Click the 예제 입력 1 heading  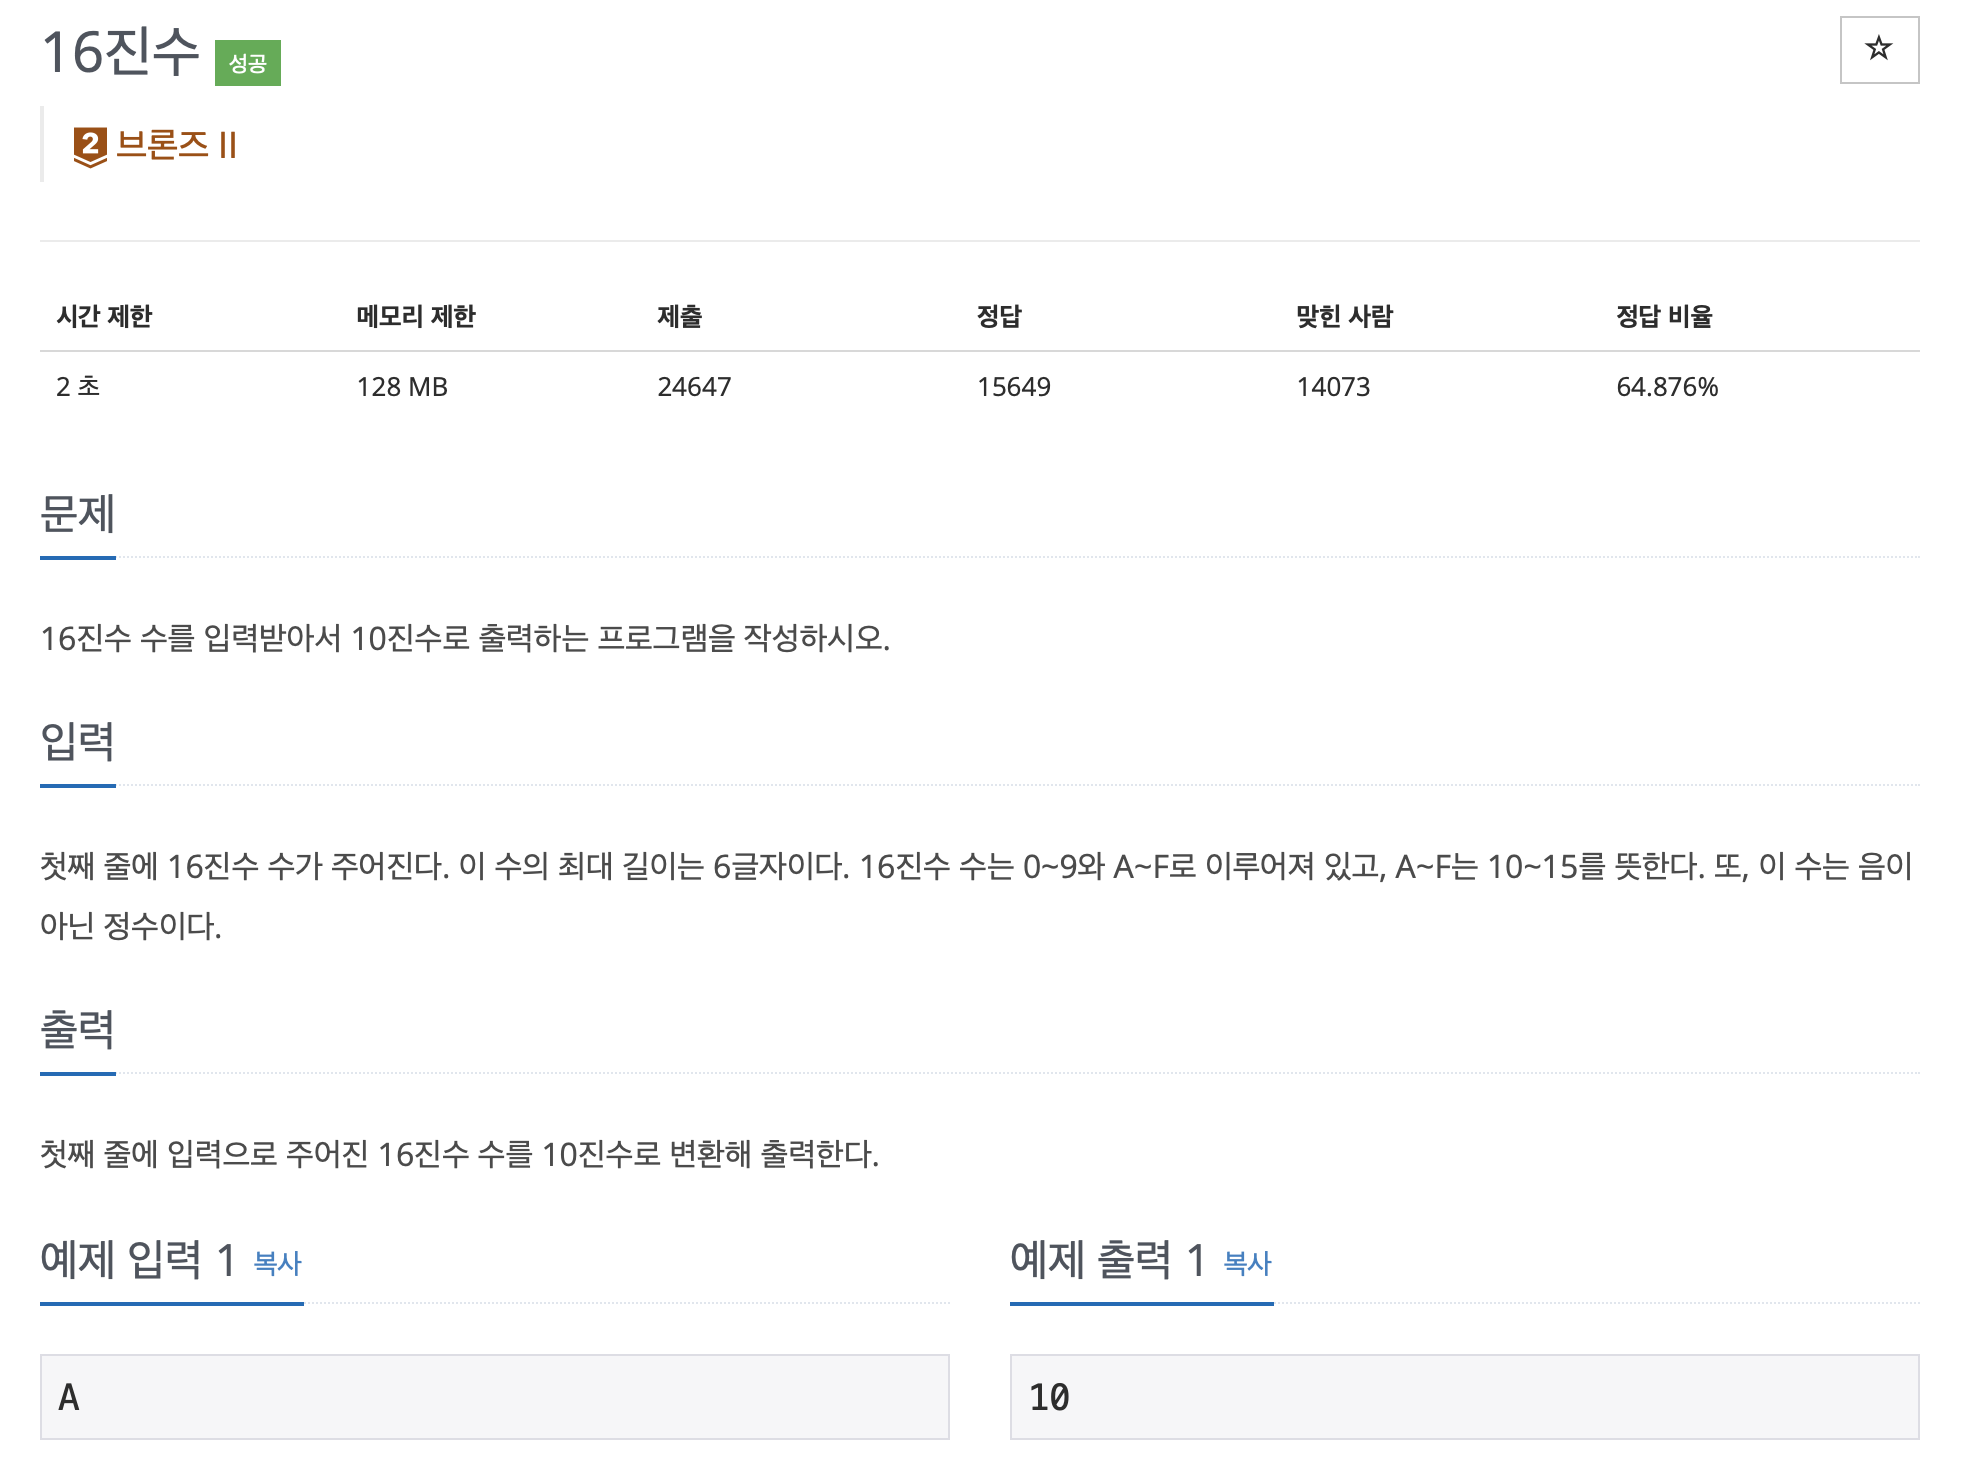137,1259
